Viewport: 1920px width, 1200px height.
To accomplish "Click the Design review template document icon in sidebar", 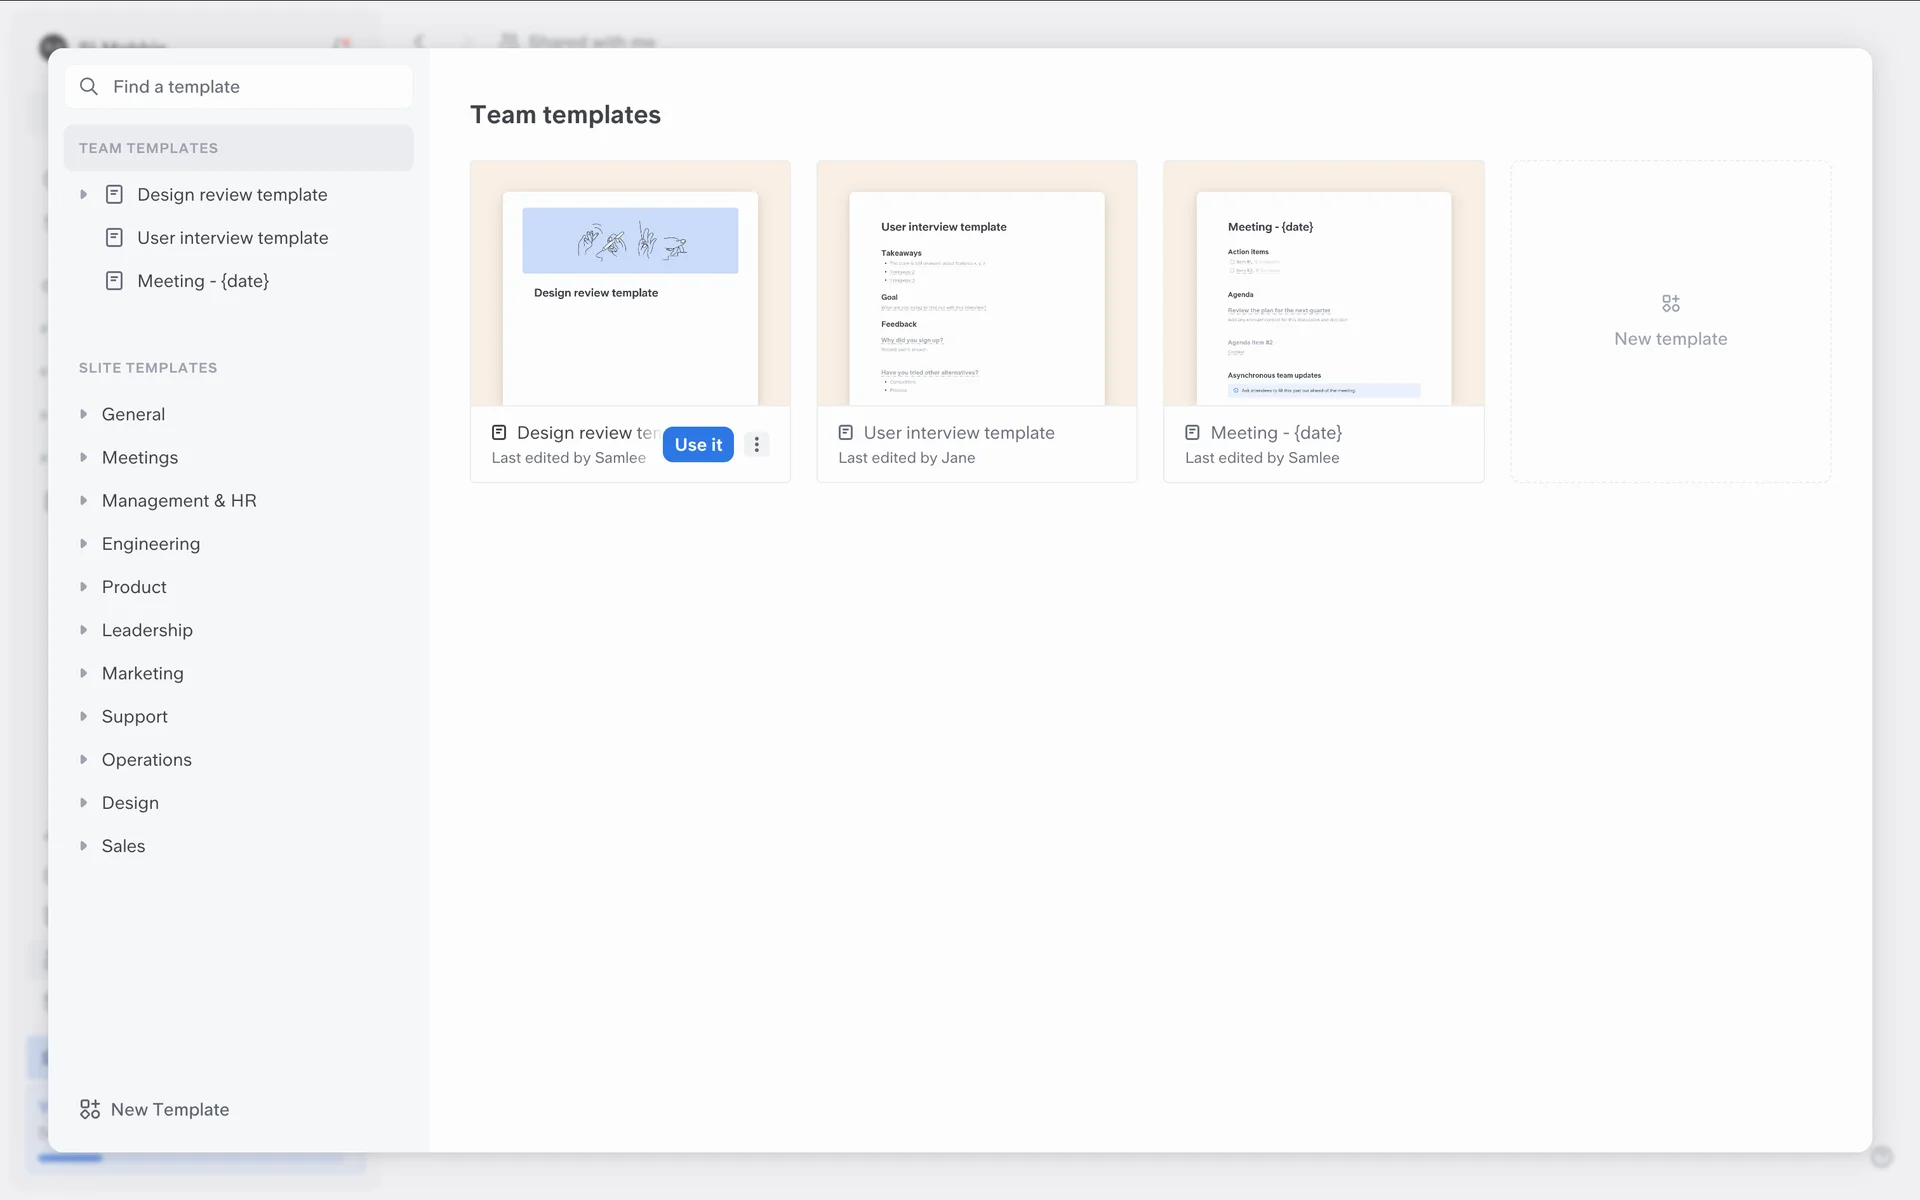I will click(115, 194).
